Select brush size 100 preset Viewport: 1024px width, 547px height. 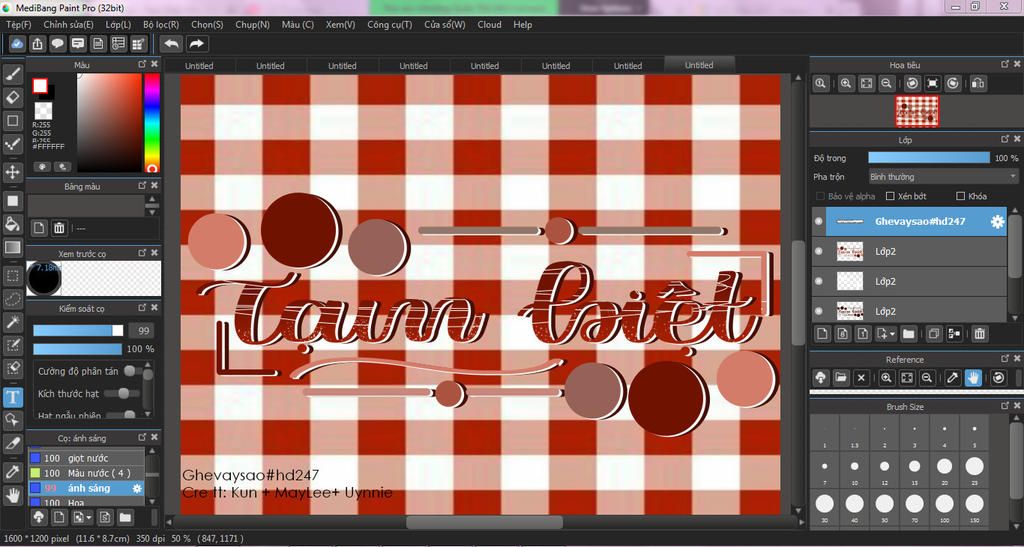coord(944,507)
